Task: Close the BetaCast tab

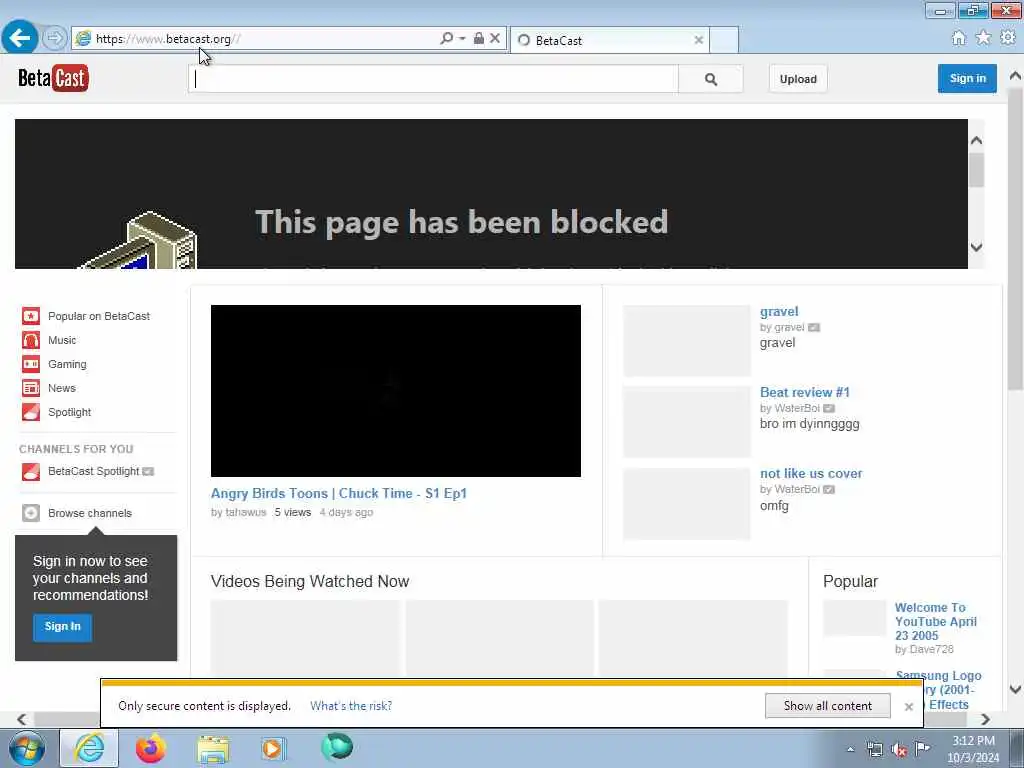Action: point(699,40)
